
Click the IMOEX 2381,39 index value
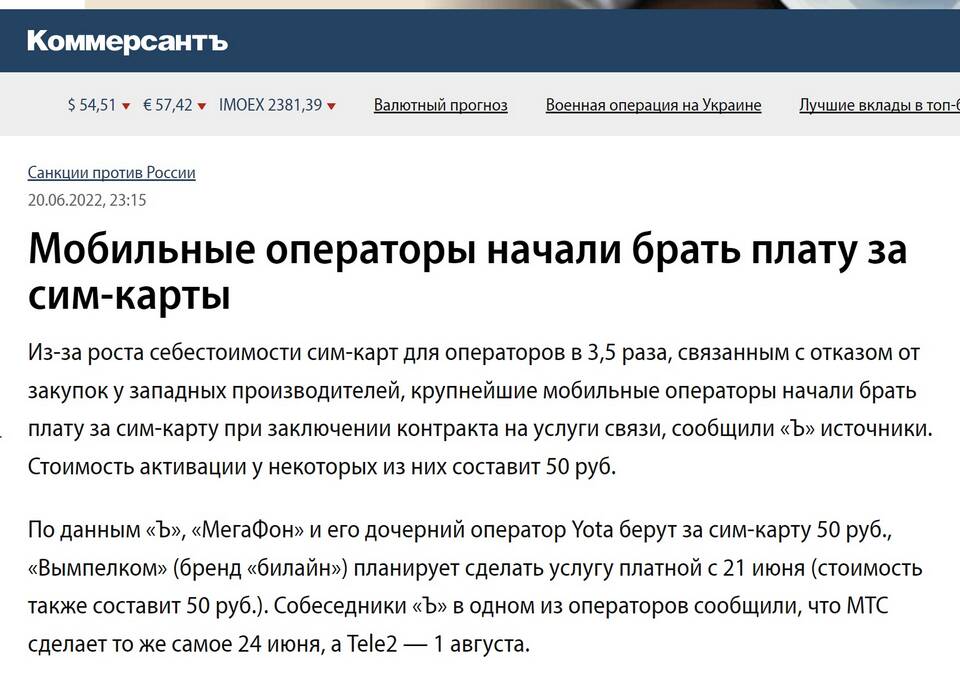(x=271, y=105)
